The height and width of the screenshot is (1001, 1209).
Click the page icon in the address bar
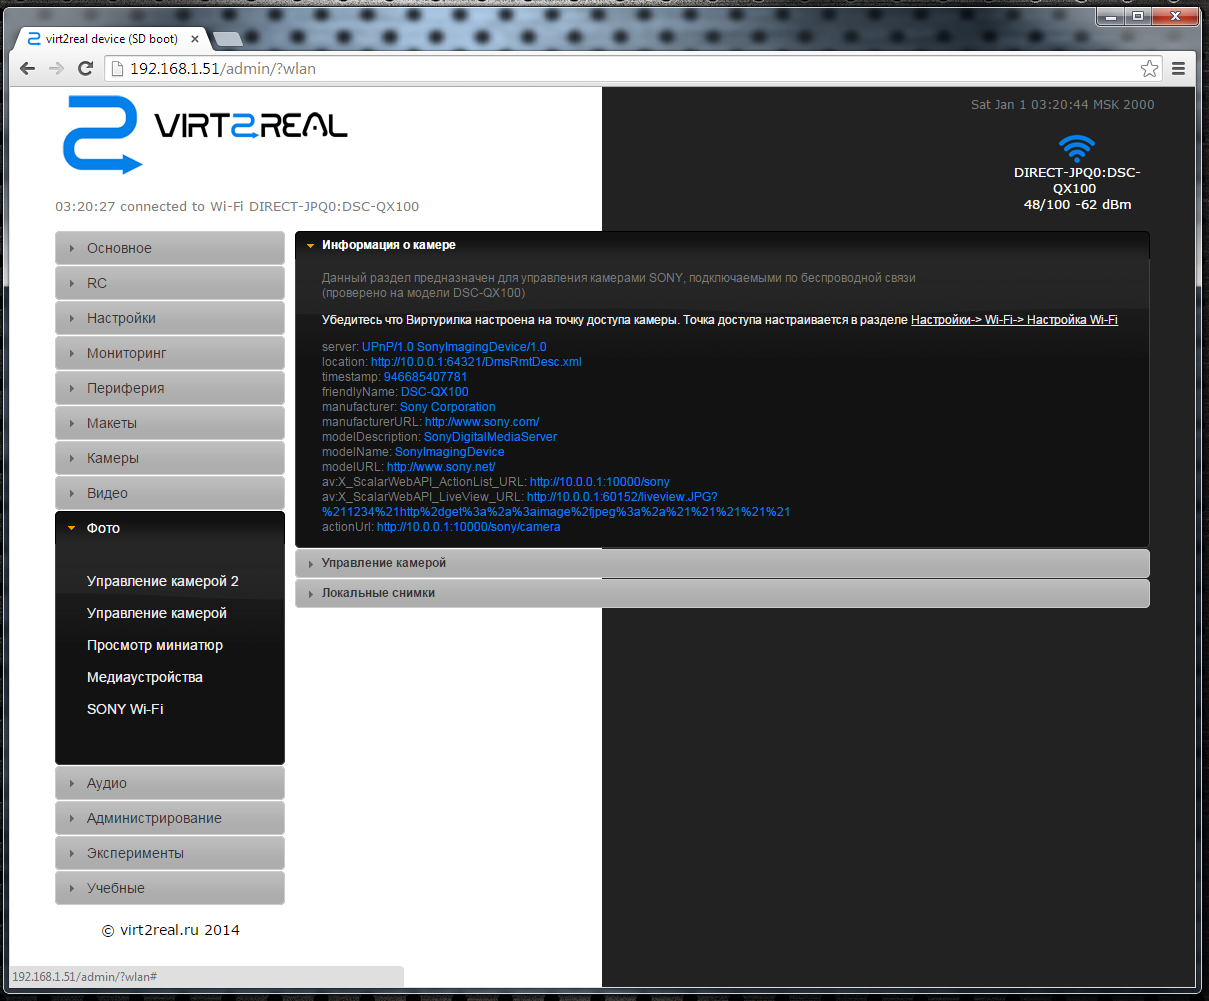(x=117, y=69)
